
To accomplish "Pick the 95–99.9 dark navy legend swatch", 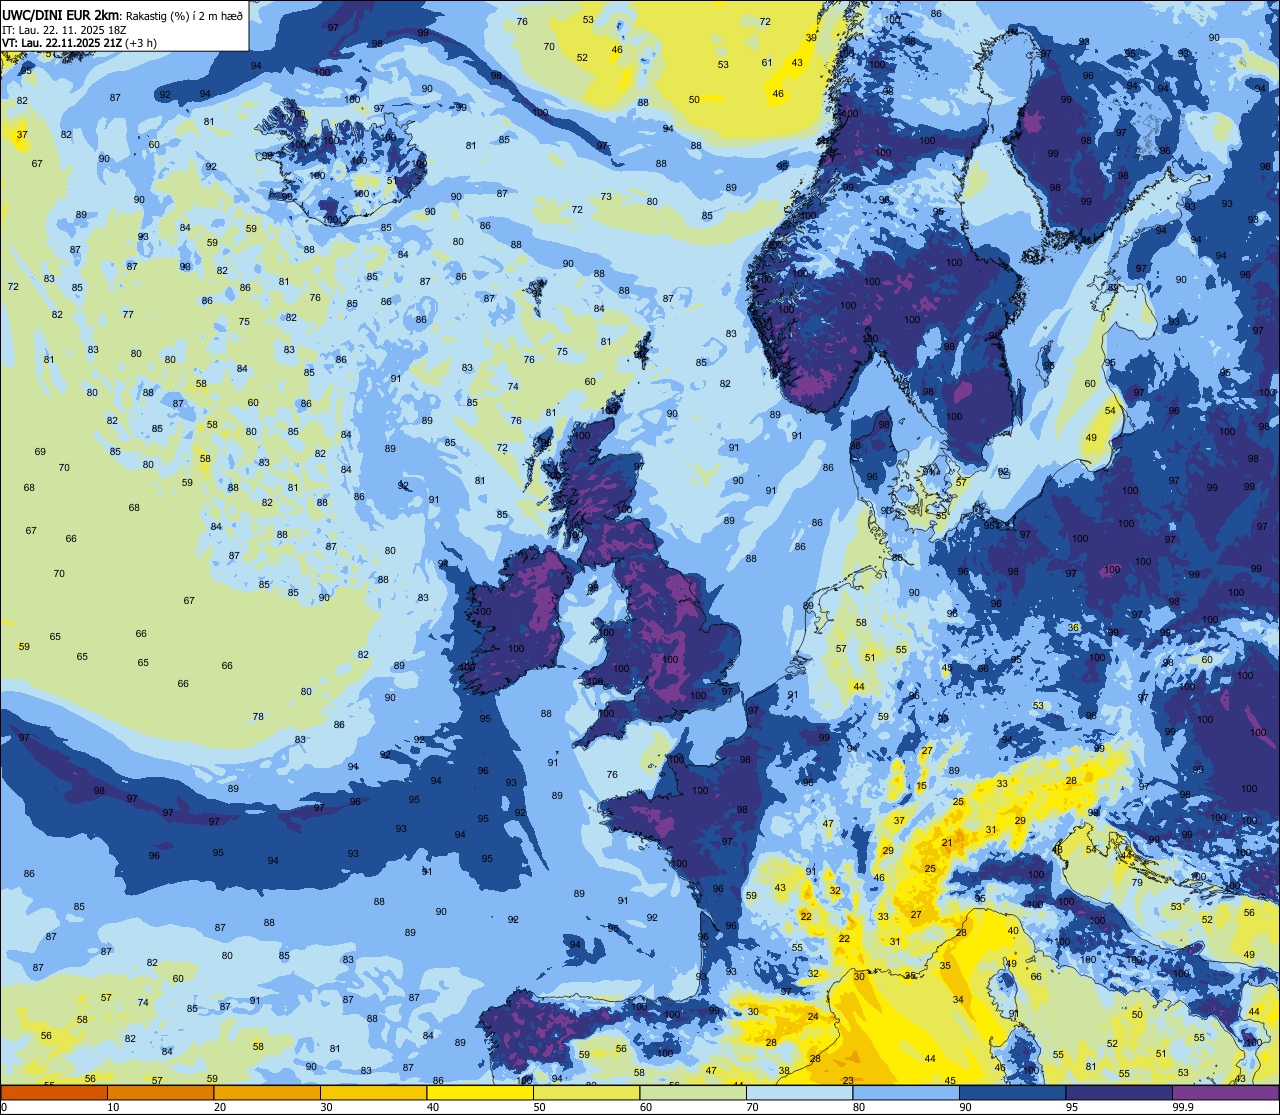I will pos(1119,1093).
